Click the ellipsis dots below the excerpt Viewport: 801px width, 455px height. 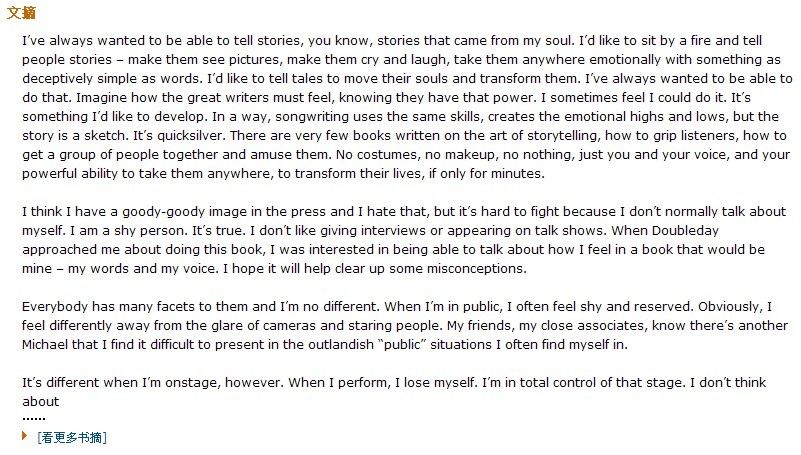click(x=34, y=418)
